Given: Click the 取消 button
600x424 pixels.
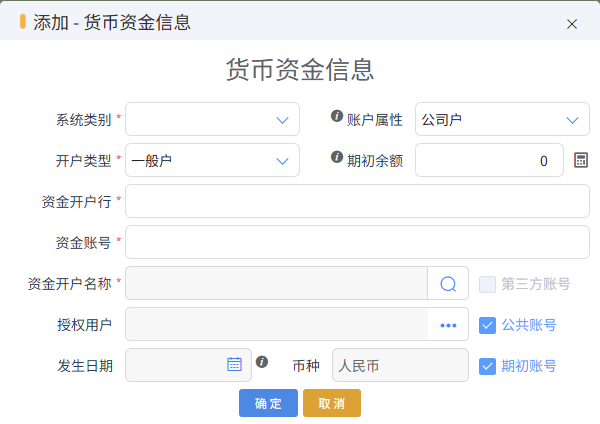Looking at the screenshot, I should 332,403.
